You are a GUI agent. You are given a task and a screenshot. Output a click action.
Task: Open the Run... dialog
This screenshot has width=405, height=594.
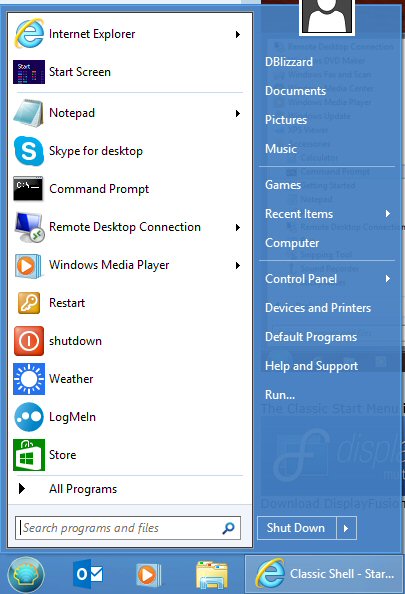280,395
